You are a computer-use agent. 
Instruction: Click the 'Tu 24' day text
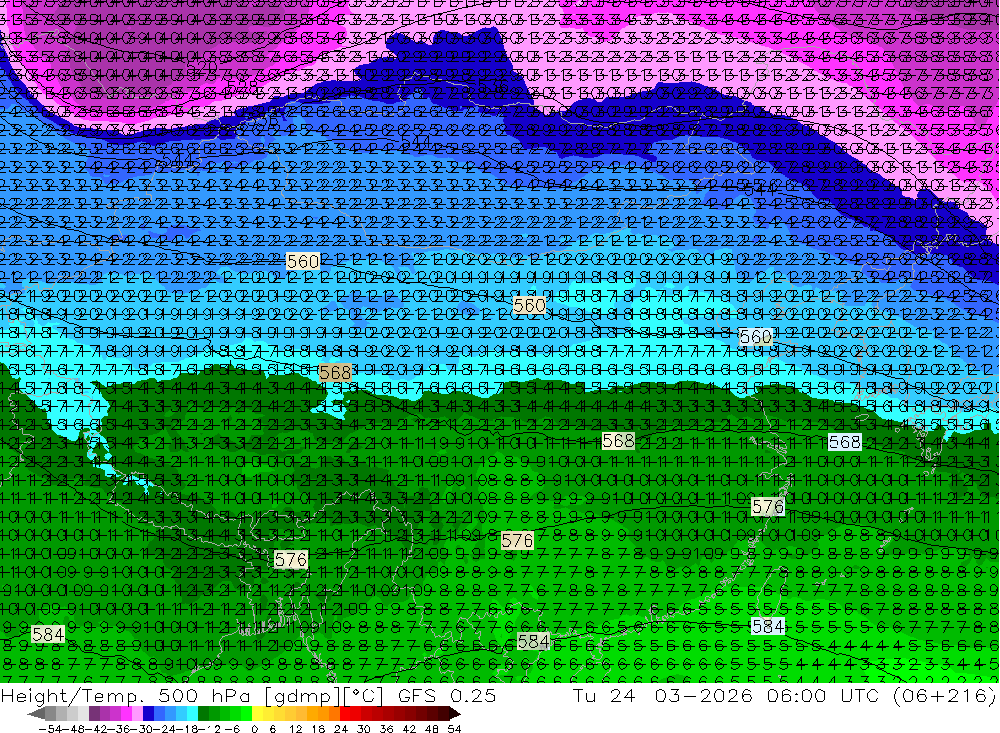pyautogui.click(x=603, y=696)
